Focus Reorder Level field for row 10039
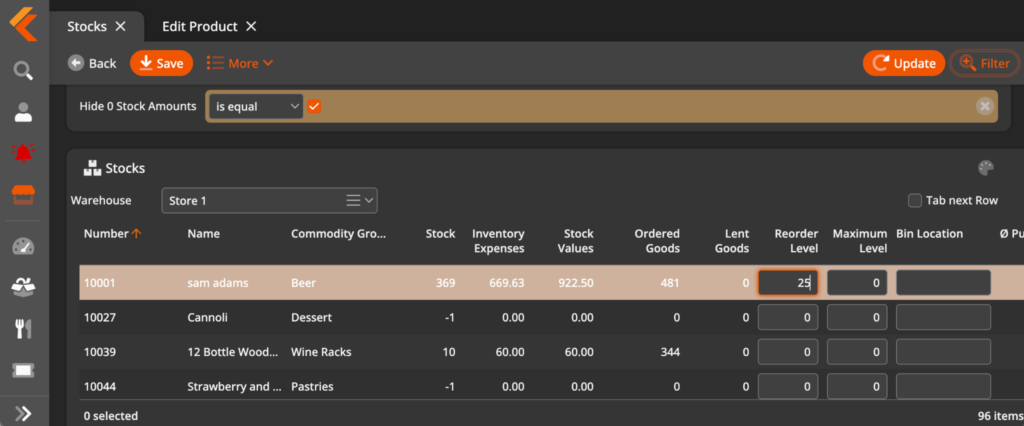The height and width of the screenshot is (426, 1024). pyautogui.click(x=788, y=352)
